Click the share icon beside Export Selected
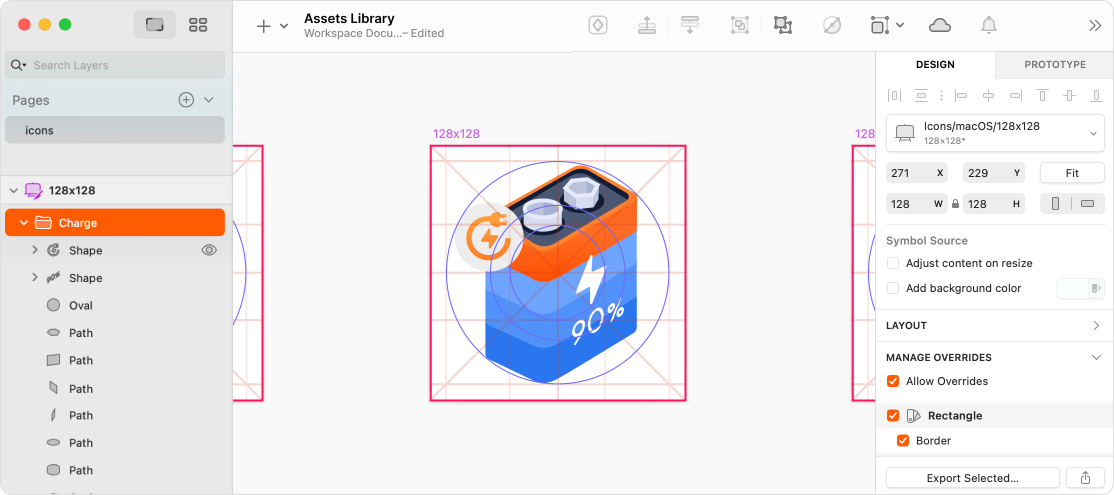Image resolution: width=1114 pixels, height=495 pixels. tap(1085, 478)
